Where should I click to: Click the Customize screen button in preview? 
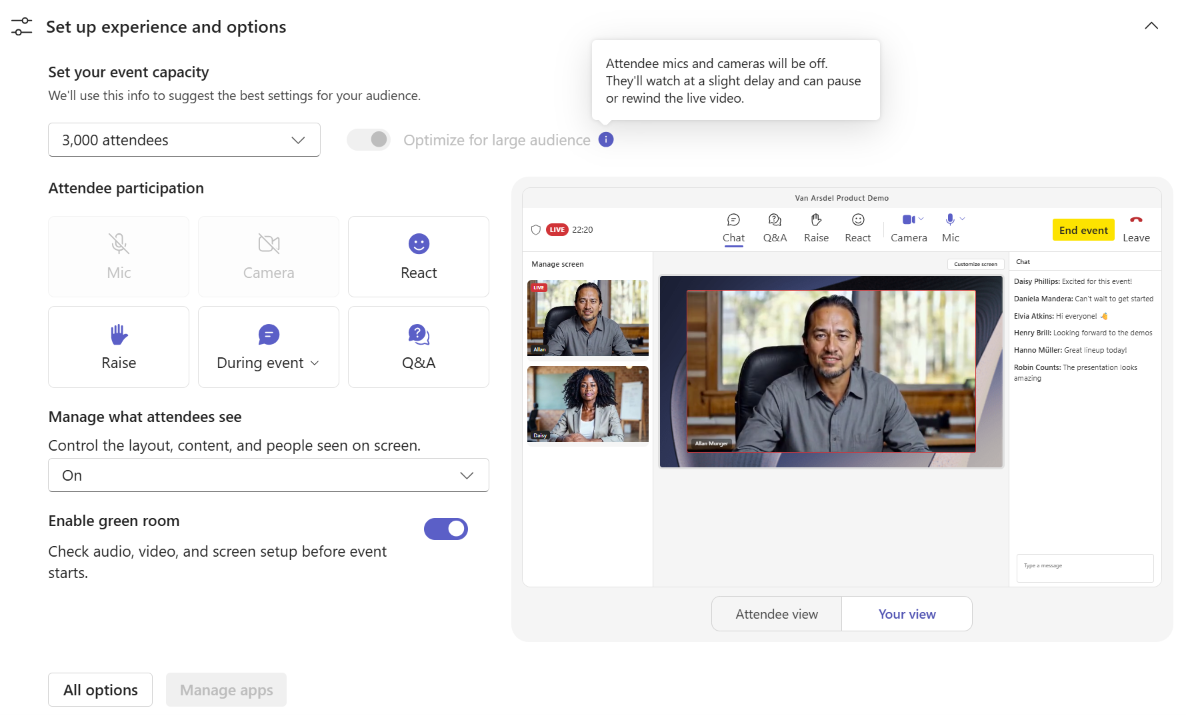975,264
